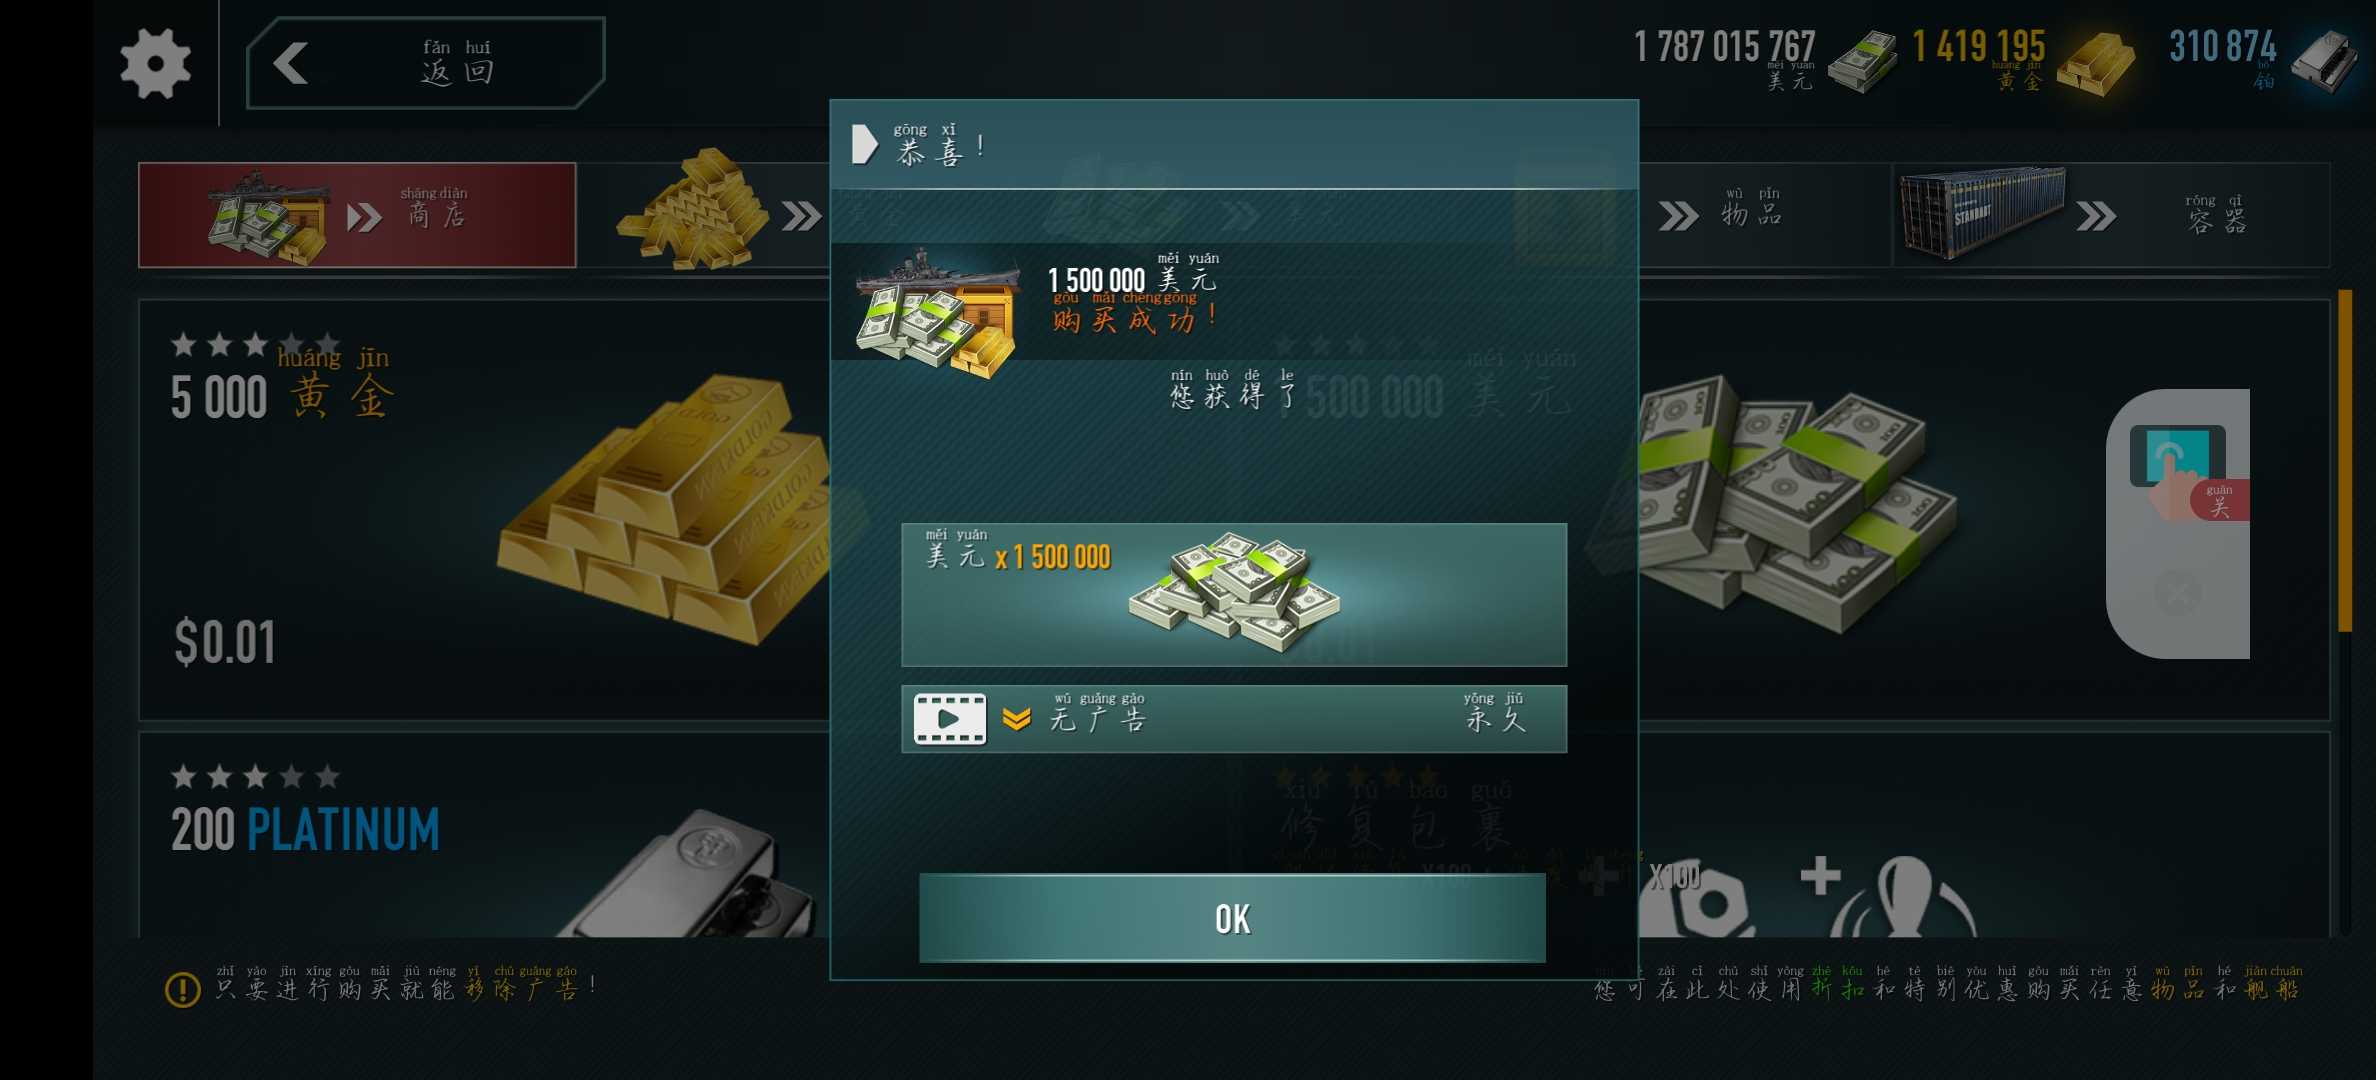Click the orange shop list scrollbar
2376x1080 pixels.
(2344, 460)
